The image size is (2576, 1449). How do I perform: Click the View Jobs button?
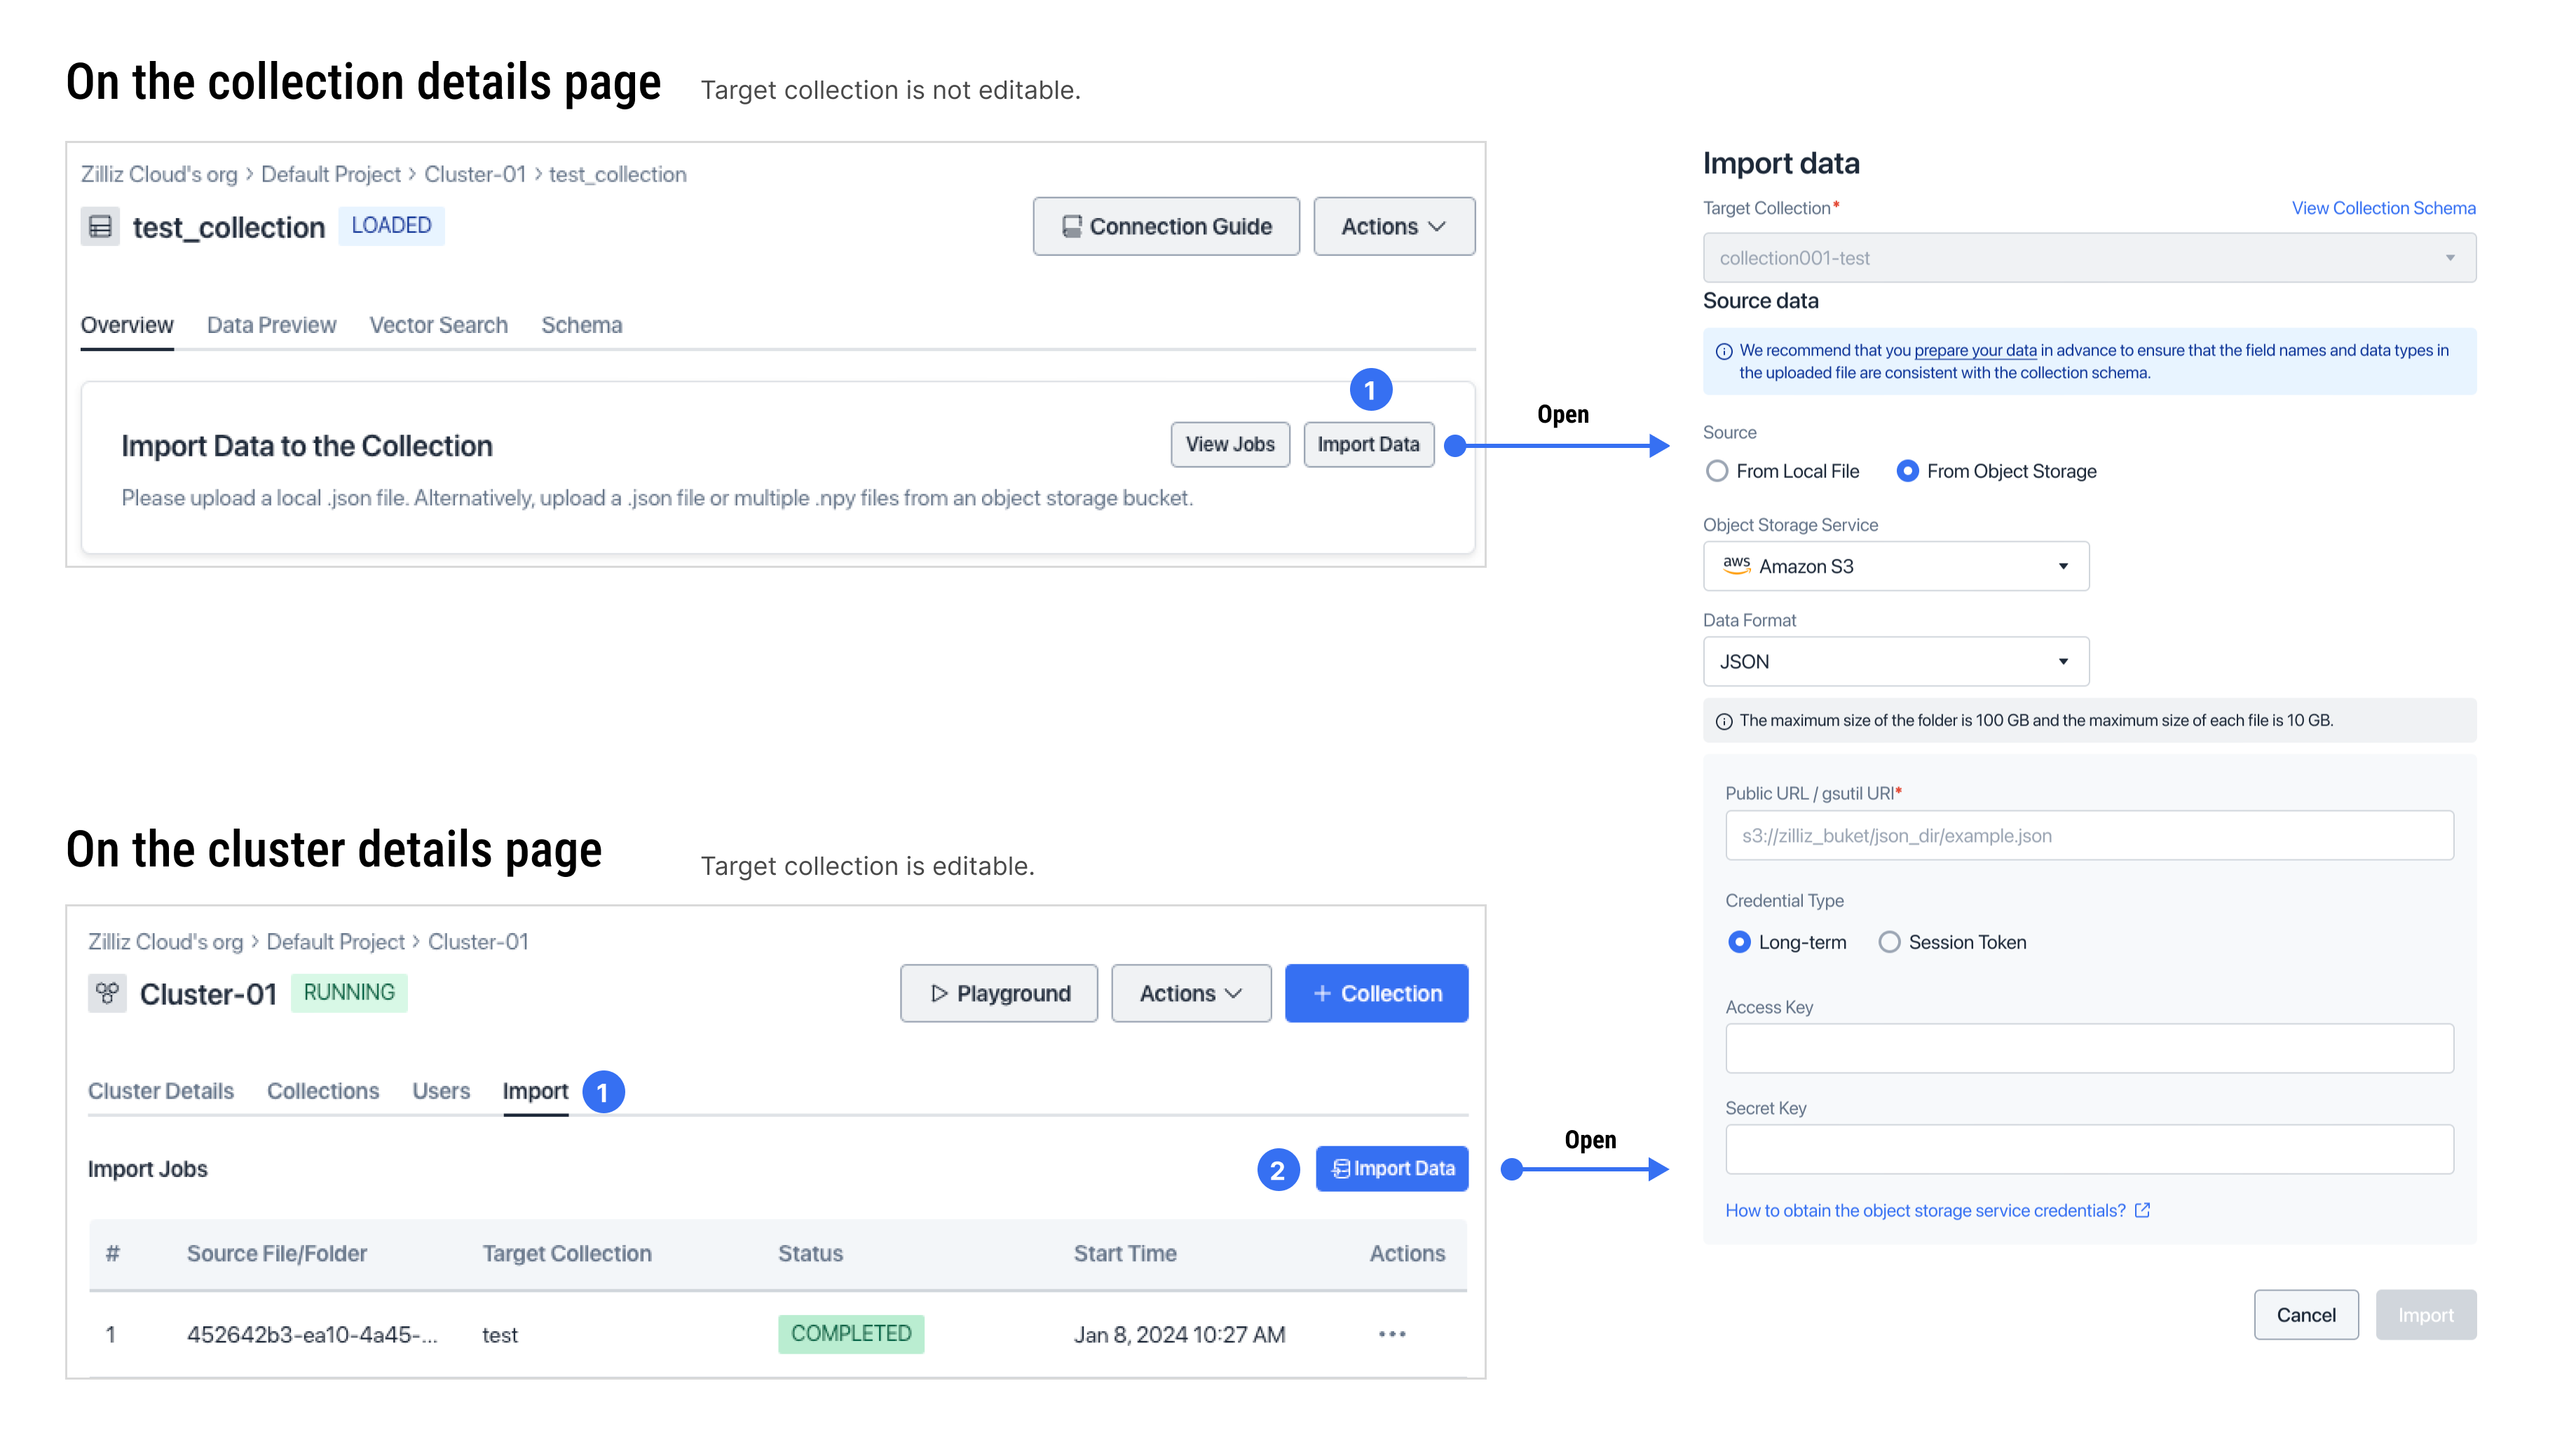click(x=1230, y=444)
